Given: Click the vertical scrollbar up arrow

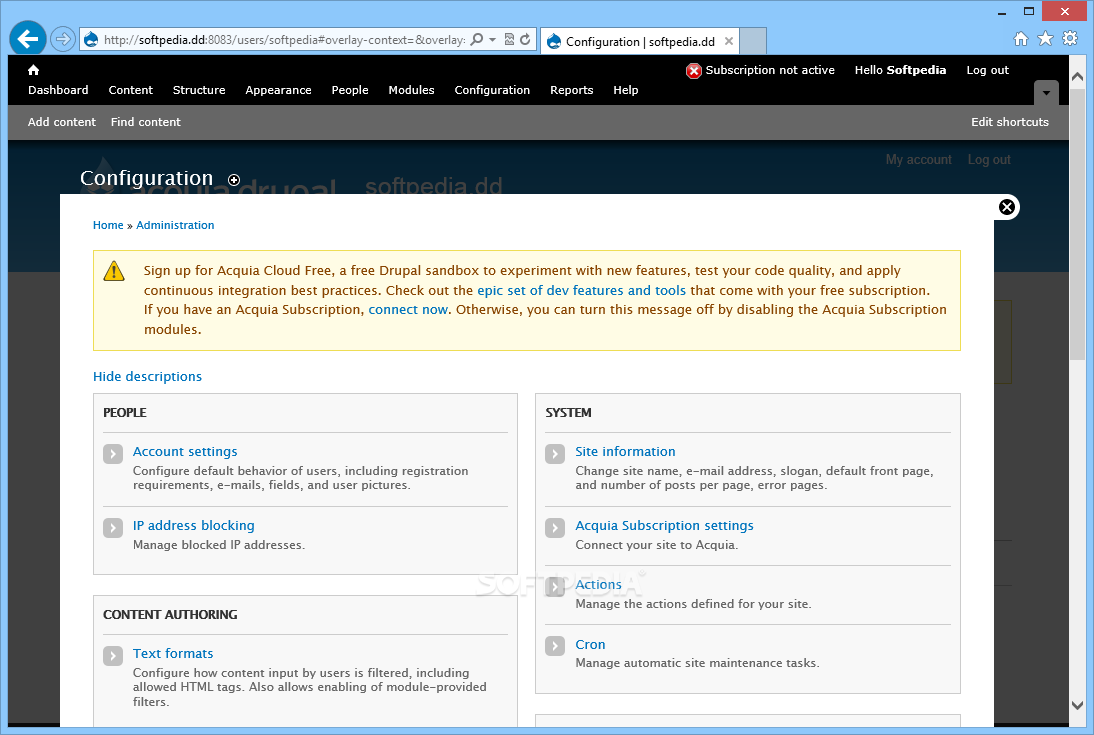Looking at the screenshot, I should point(1077,77).
